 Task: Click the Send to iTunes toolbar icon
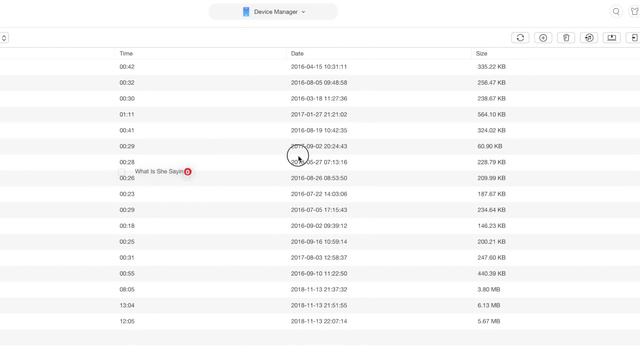[x=589, y=38]
